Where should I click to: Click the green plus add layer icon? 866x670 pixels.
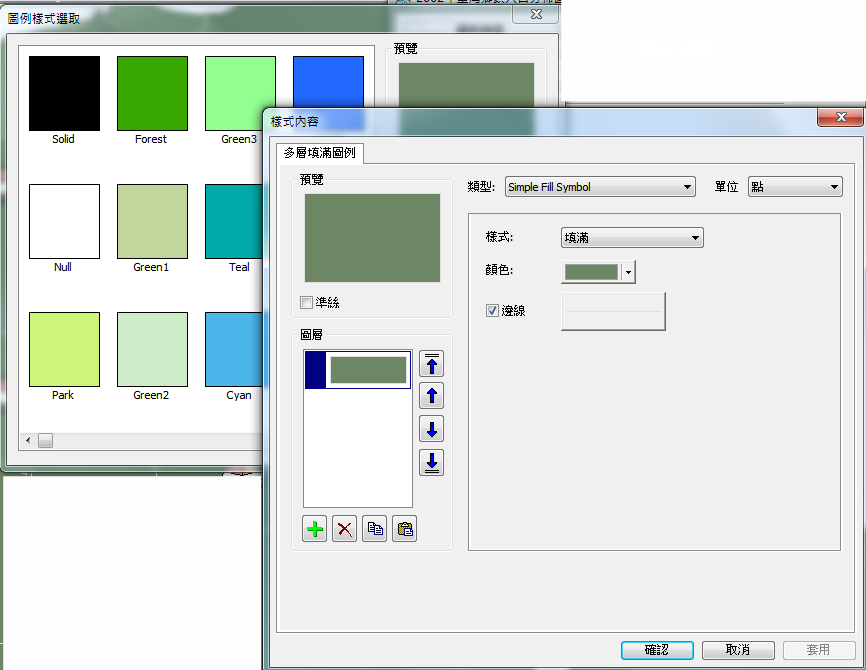coord(315,530)
